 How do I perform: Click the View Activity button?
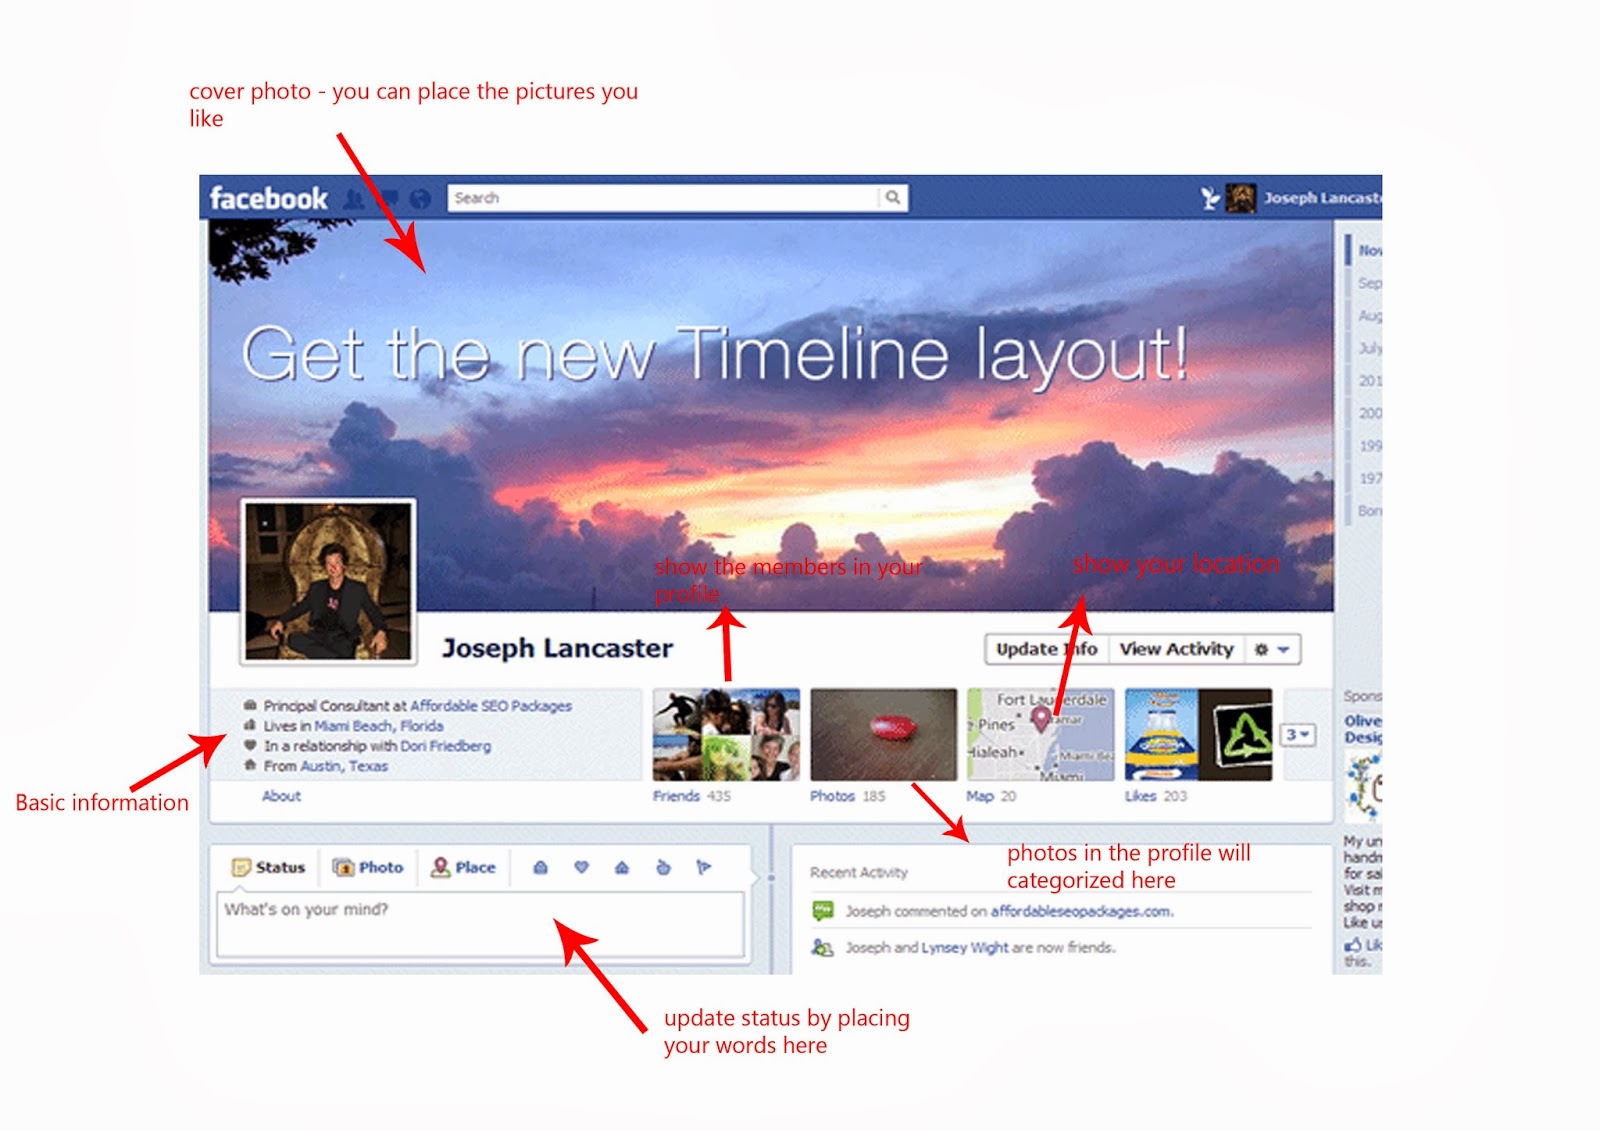coord(1176,649)
